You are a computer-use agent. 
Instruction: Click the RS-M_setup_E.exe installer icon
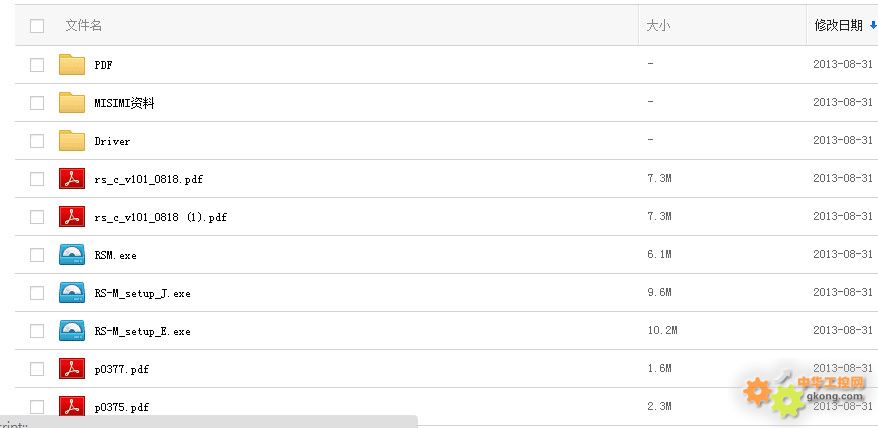[x=72, y=331]
